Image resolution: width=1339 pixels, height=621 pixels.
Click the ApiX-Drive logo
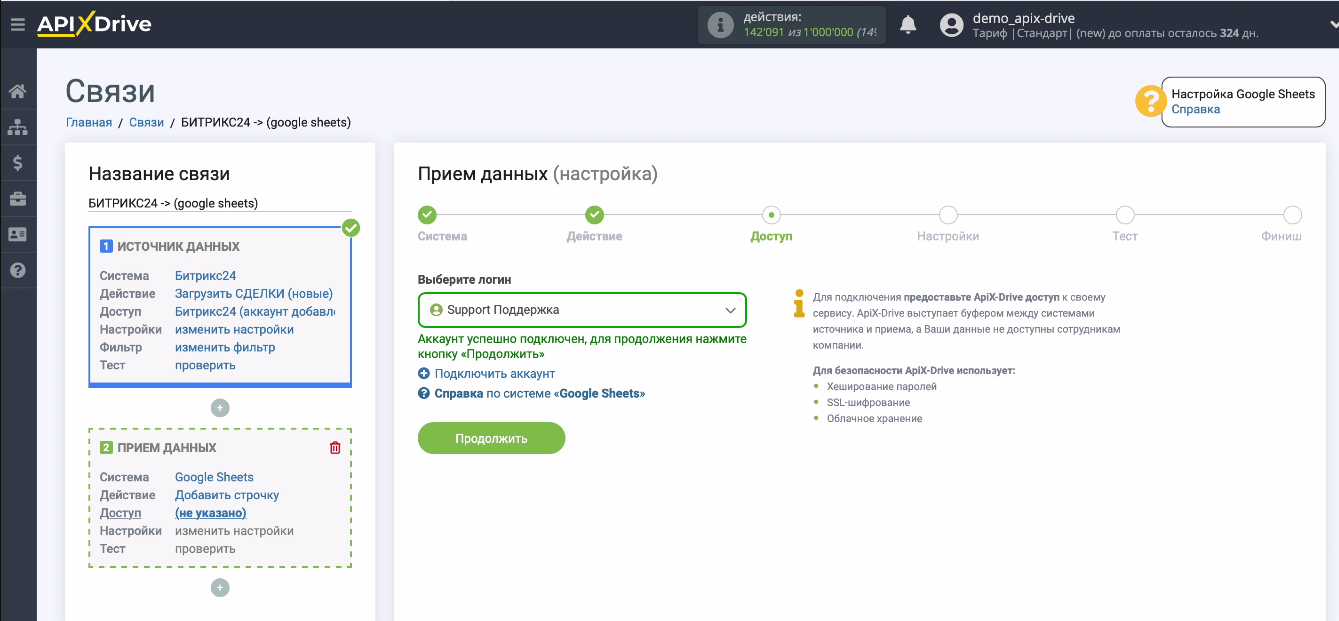[x=94, y=24]
